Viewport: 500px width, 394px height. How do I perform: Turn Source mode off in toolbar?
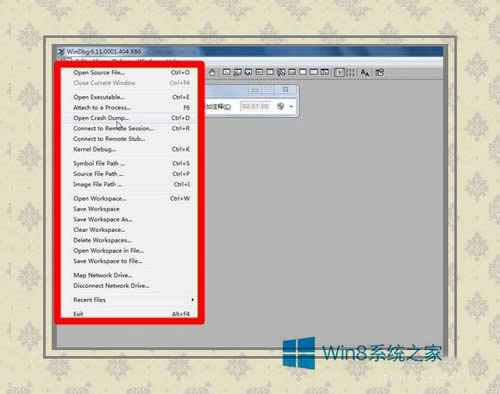pos(350,72)
